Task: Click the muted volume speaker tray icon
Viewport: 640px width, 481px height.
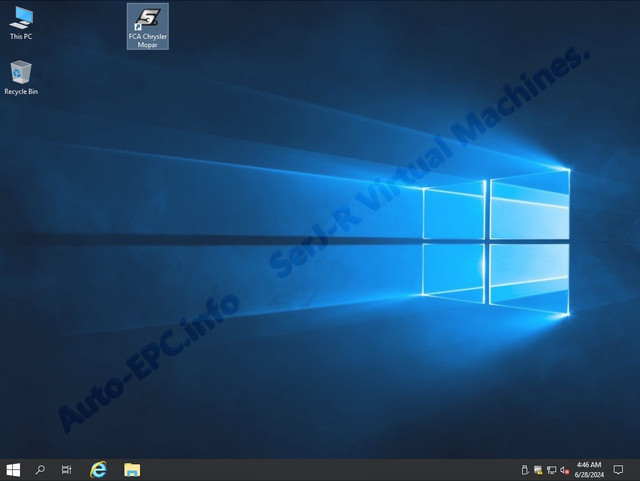Action: pos(564,470)
